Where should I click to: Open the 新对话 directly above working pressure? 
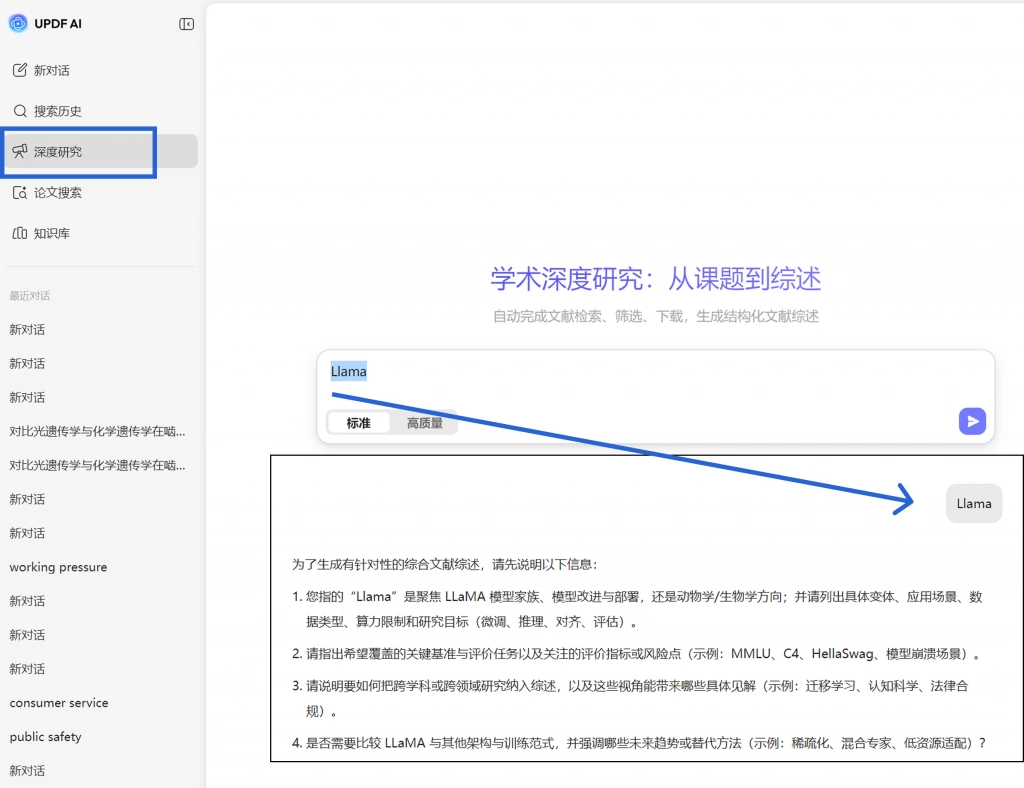27,533
